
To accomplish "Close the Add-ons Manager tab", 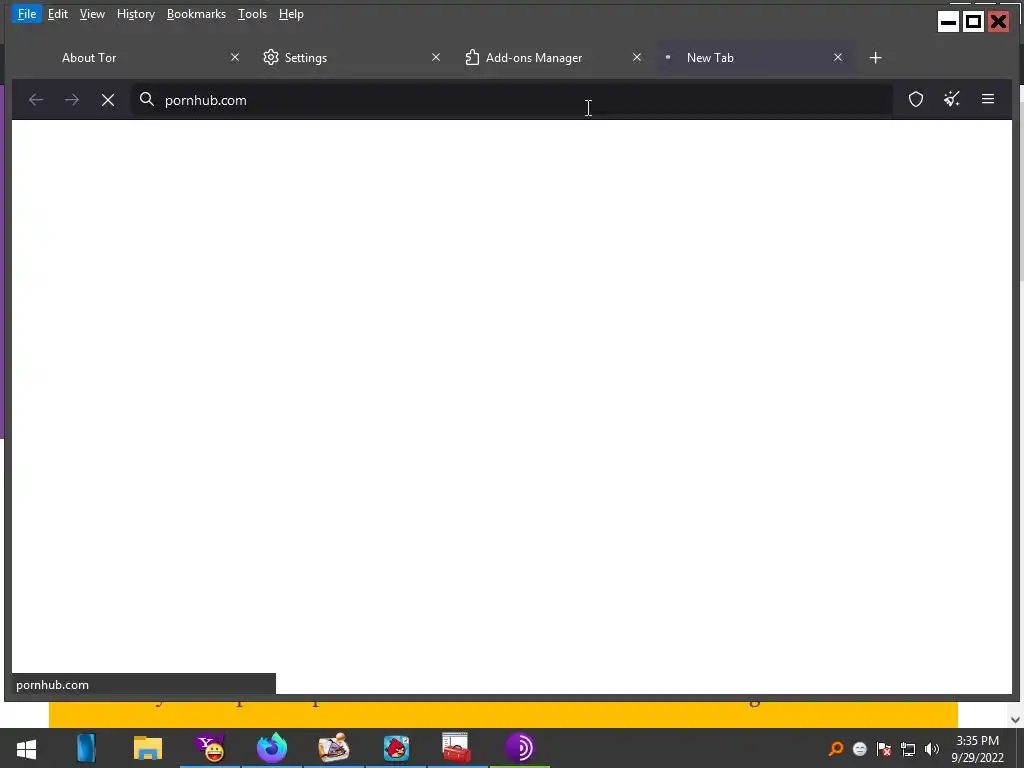I will pos(637,57).
